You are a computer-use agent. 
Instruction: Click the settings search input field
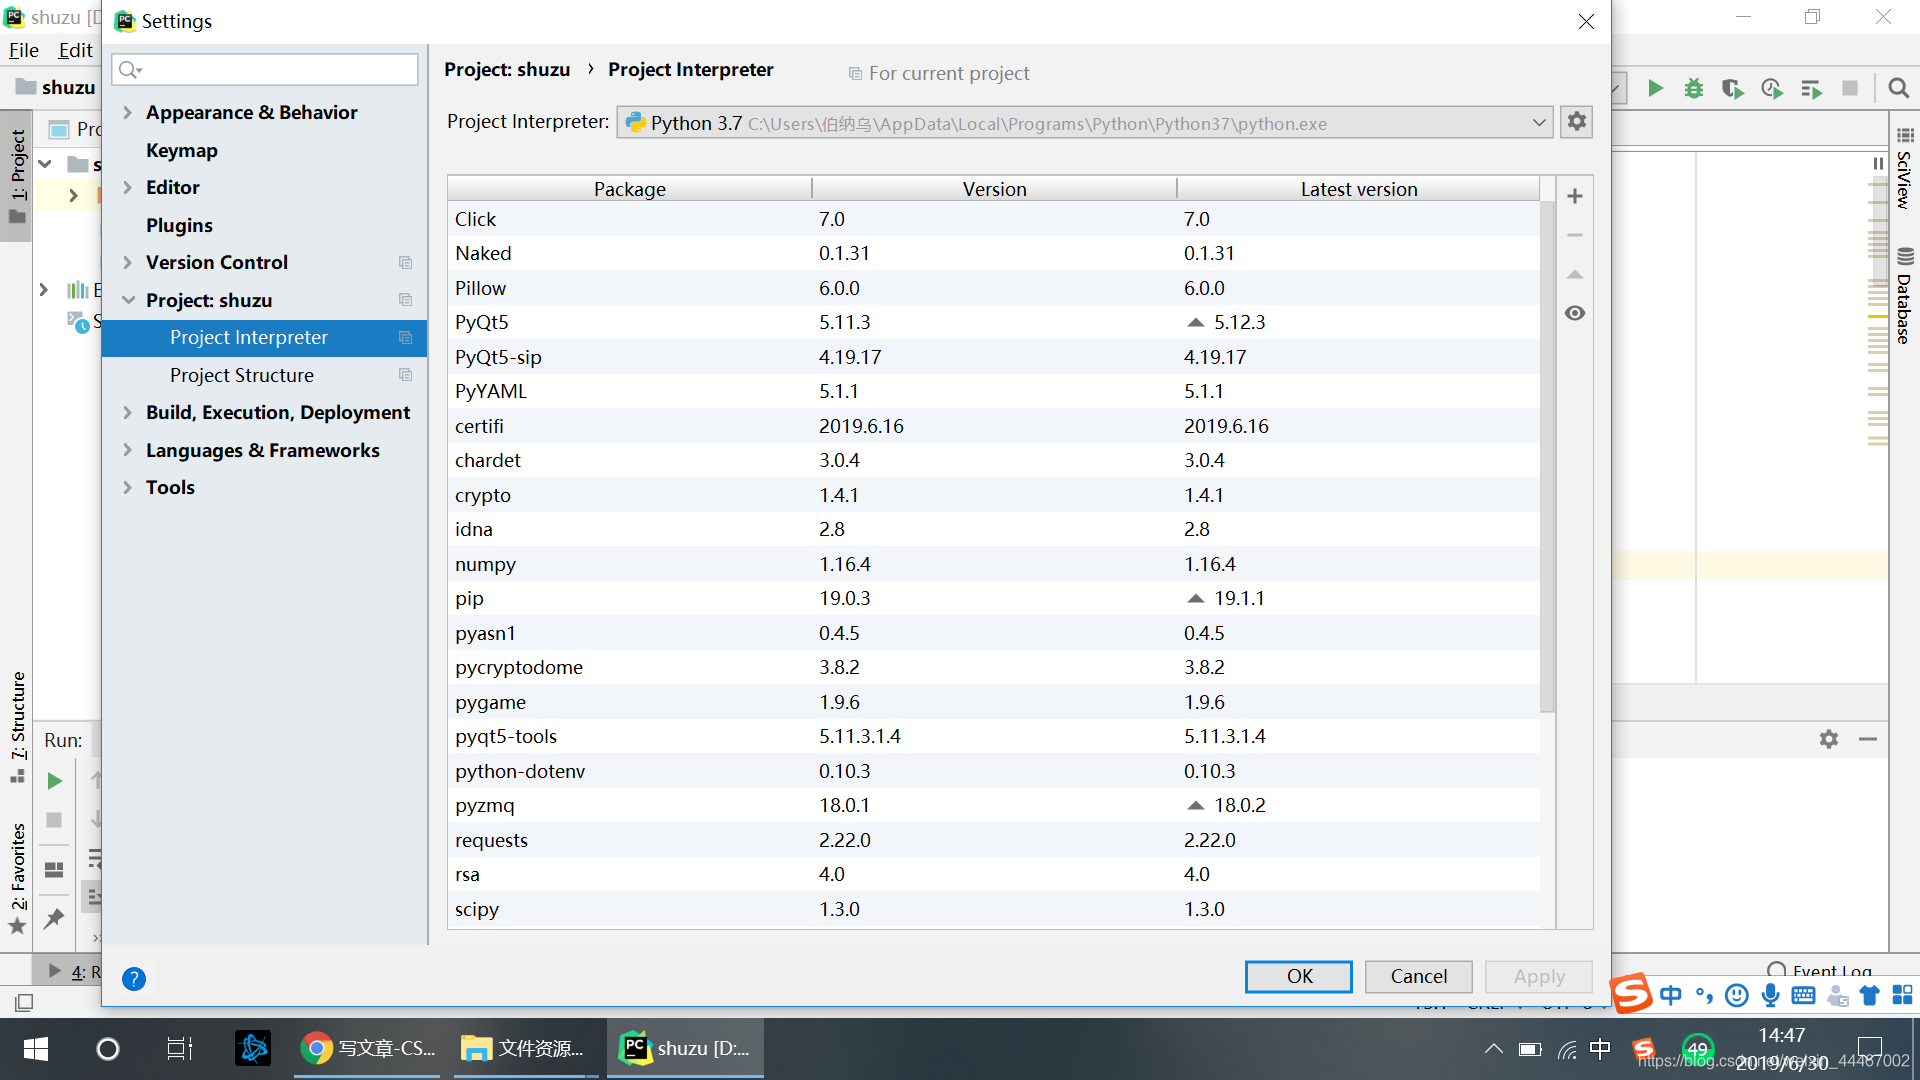click(266, 69)
